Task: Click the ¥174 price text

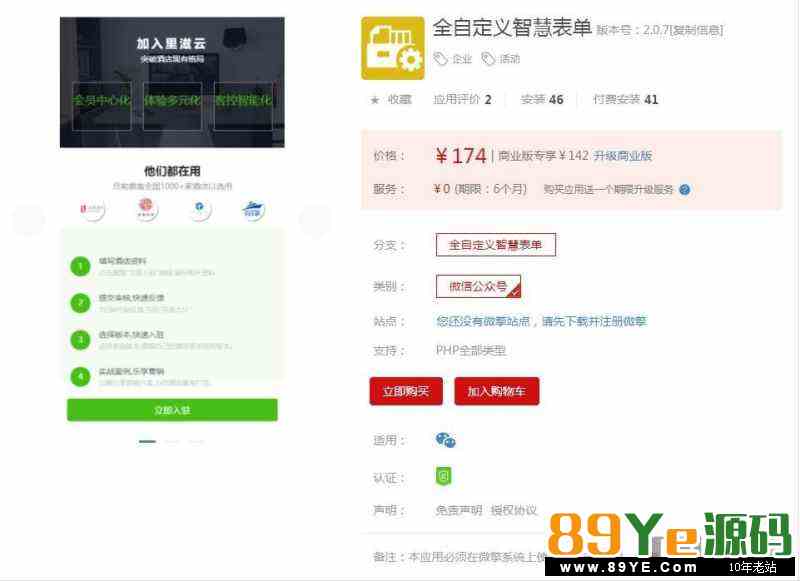Action: pyautogui.click(x=461, y=156)
